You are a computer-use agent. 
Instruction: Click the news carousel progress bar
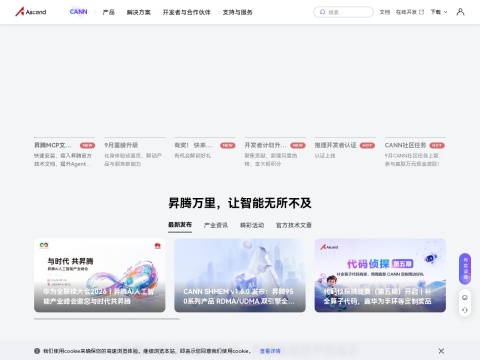point(107,319)
